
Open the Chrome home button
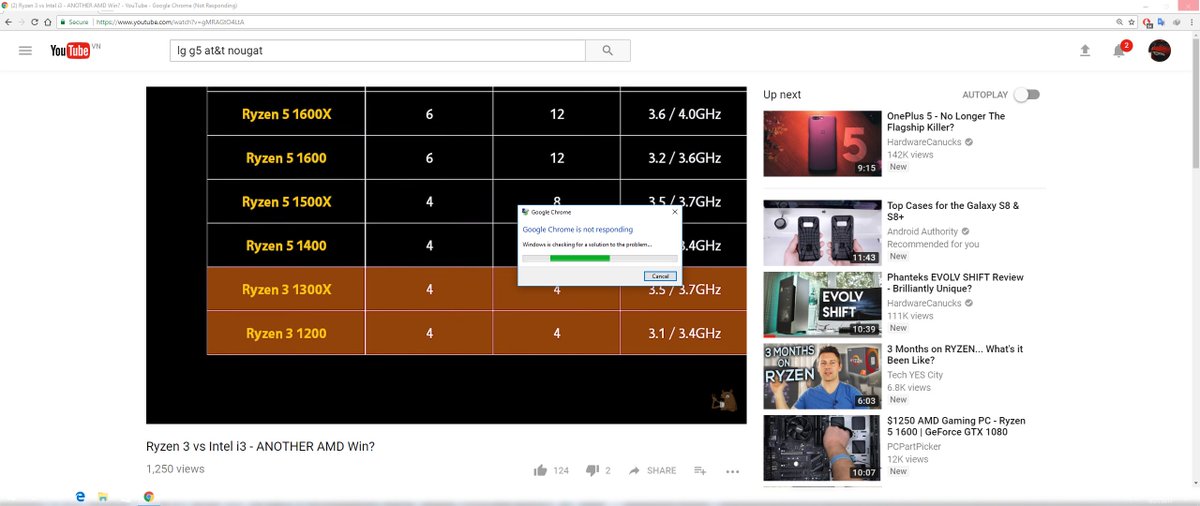(47, 21)
